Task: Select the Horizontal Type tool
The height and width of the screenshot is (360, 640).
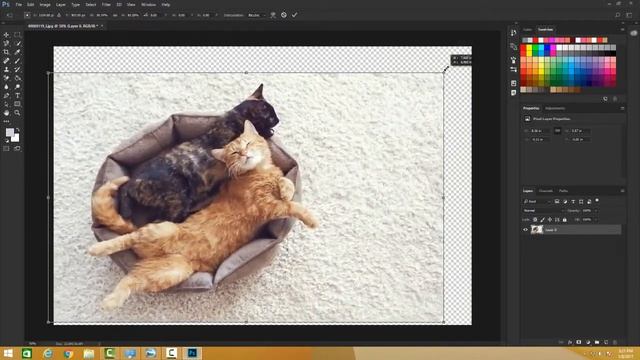Action: (x=17, y=96)
